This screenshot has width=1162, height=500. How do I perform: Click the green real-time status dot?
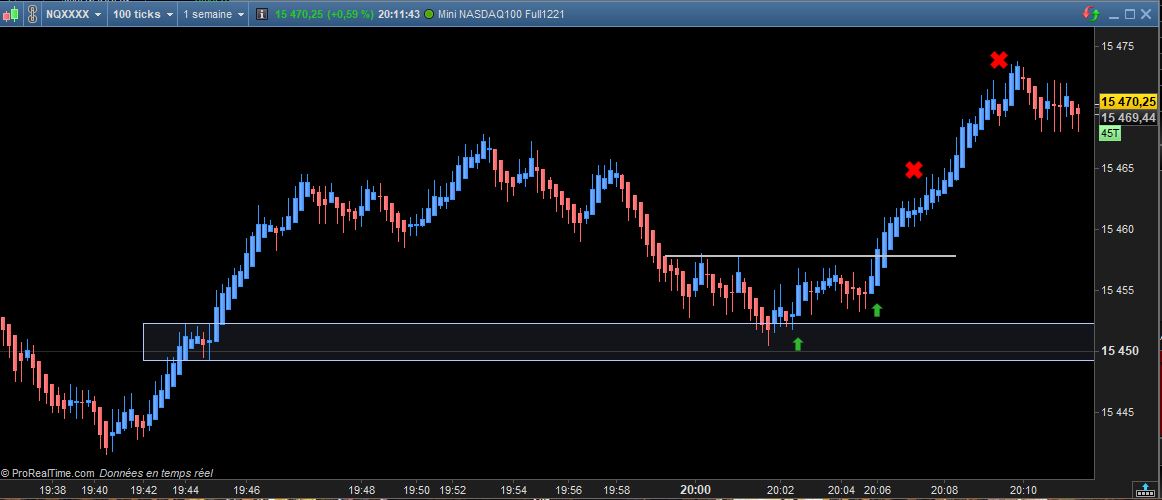429,14
